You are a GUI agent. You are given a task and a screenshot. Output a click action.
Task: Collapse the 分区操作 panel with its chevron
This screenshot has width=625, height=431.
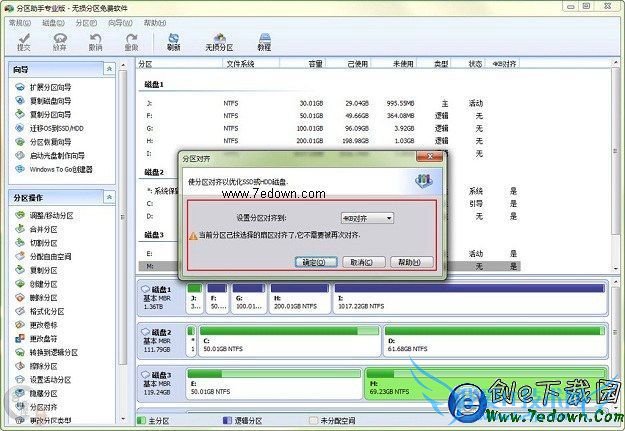click(109, 198)
